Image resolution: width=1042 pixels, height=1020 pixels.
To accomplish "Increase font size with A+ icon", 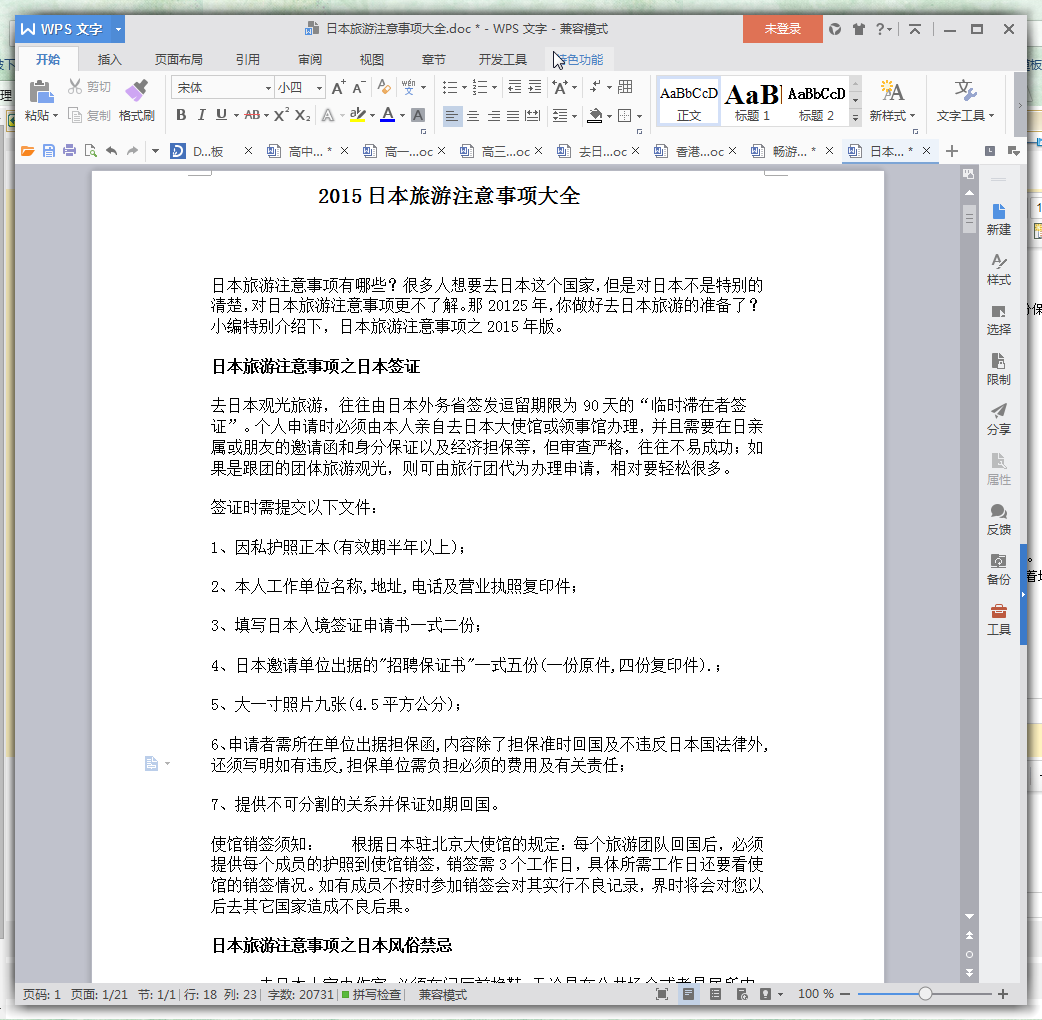I will [338, 87].
